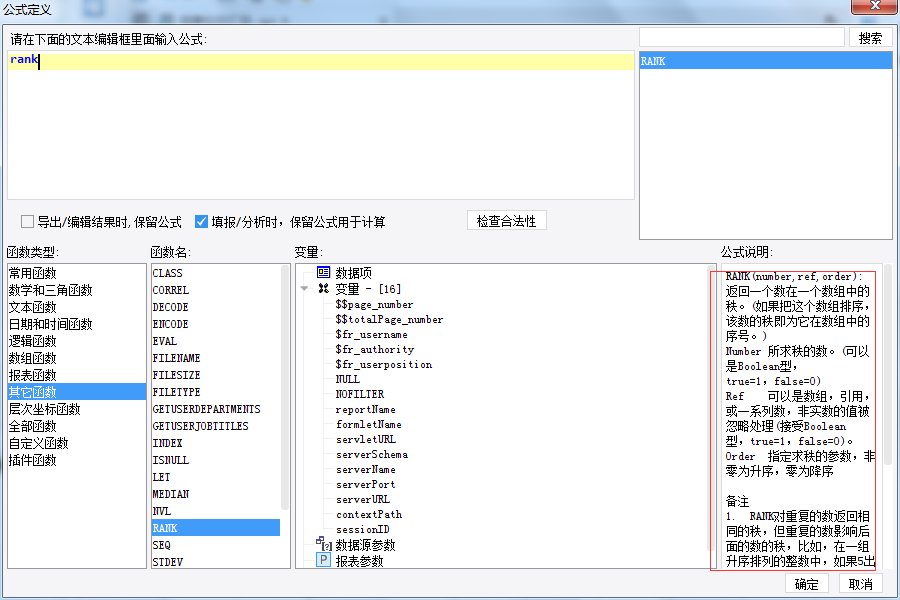Click the 数据项 data item icon

pyautogui.click(x=323, y=272)
